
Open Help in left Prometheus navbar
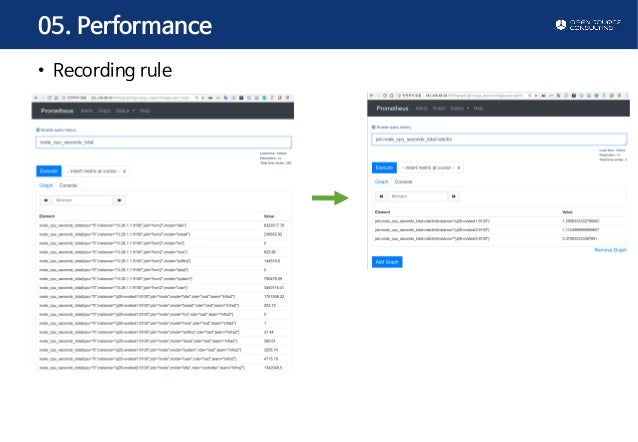click(x=144, y=111)
